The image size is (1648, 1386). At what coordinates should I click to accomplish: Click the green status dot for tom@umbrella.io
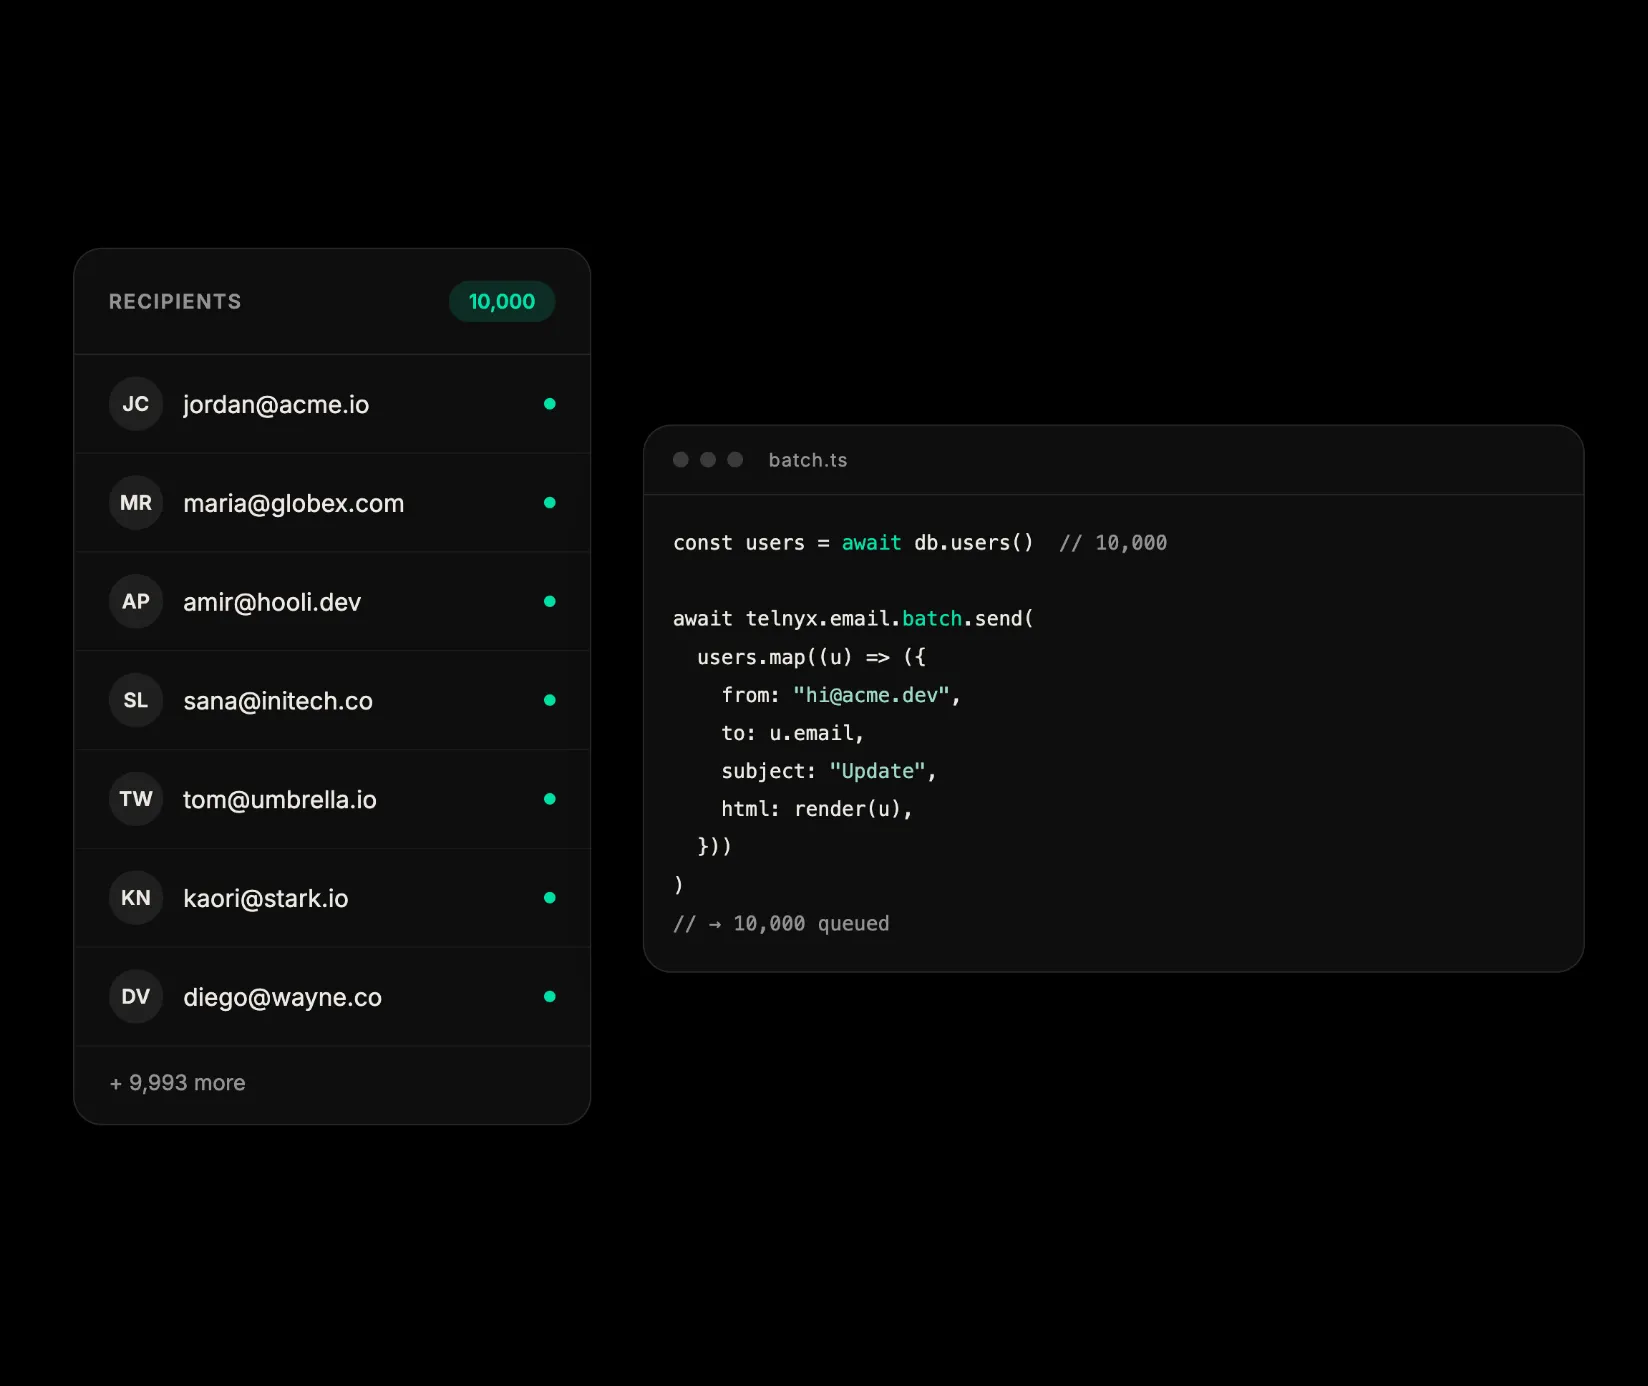tap(549, 799)
